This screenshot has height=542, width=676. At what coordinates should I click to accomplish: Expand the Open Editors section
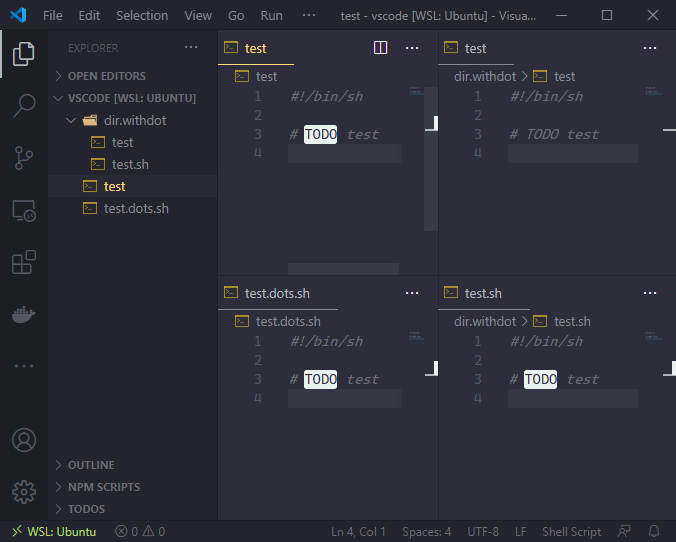pos(133,76)
